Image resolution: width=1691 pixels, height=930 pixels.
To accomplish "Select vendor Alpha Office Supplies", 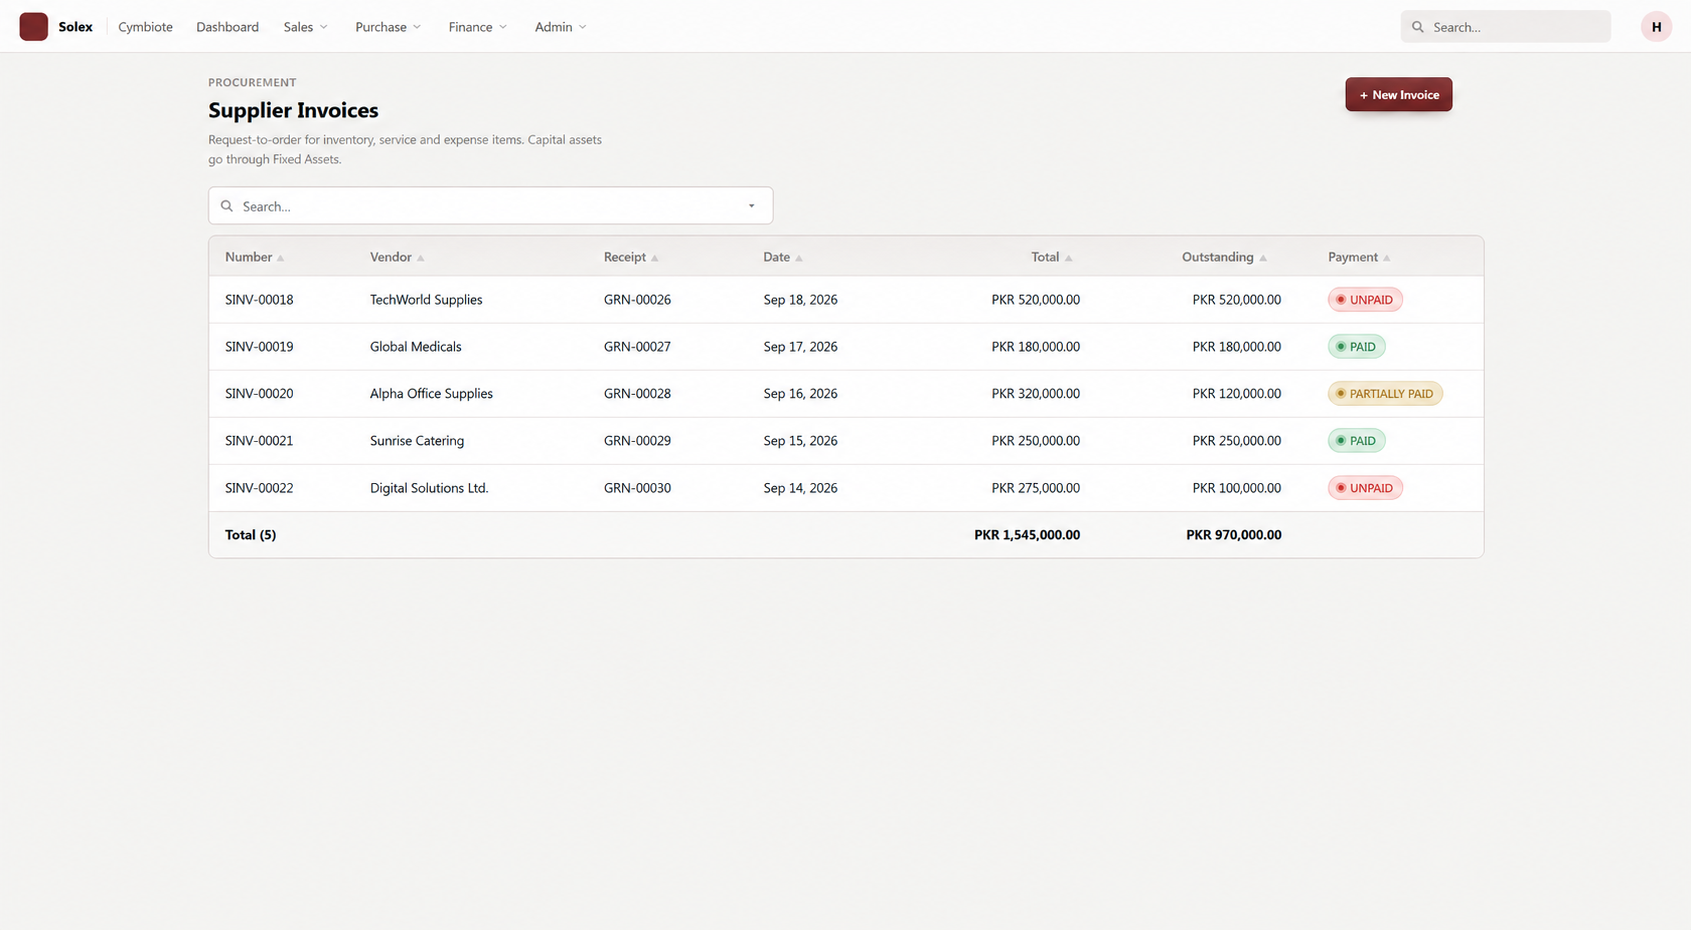I will pyautogui.click(x=431, y=394).
